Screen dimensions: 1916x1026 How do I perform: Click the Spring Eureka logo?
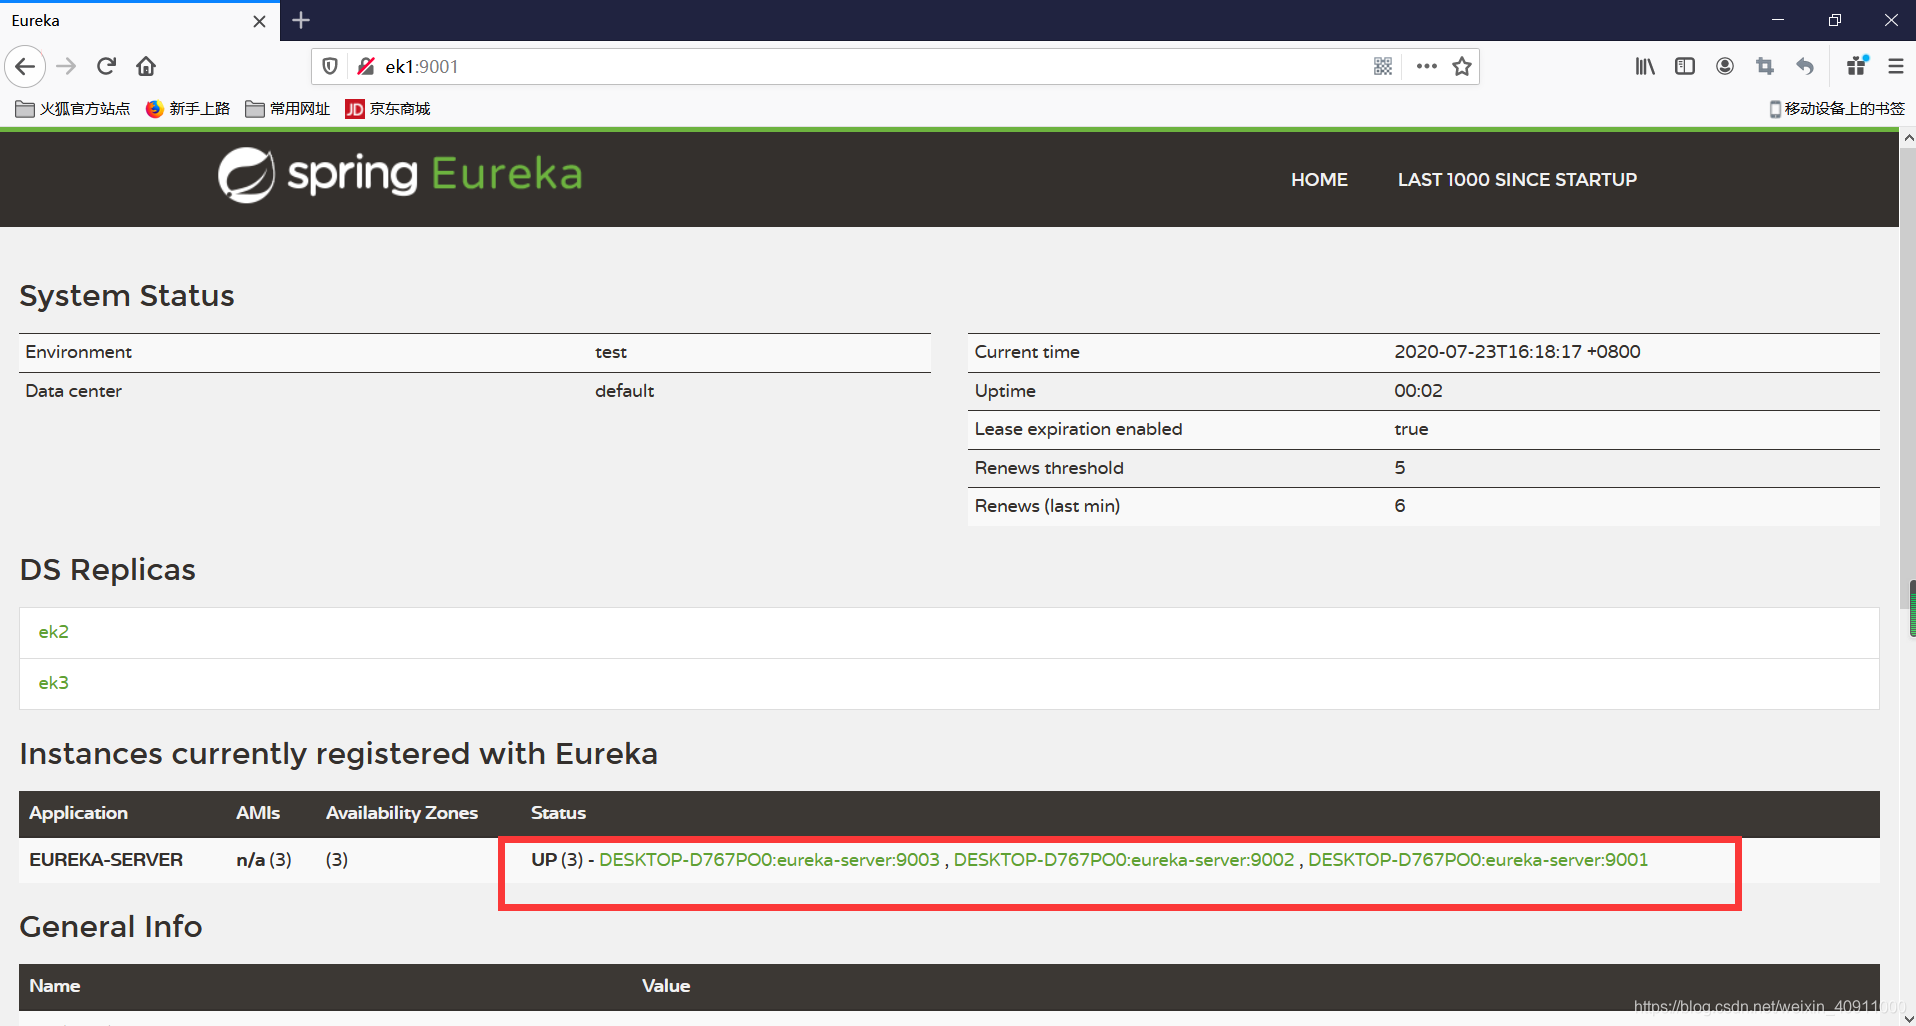[400, 175]
